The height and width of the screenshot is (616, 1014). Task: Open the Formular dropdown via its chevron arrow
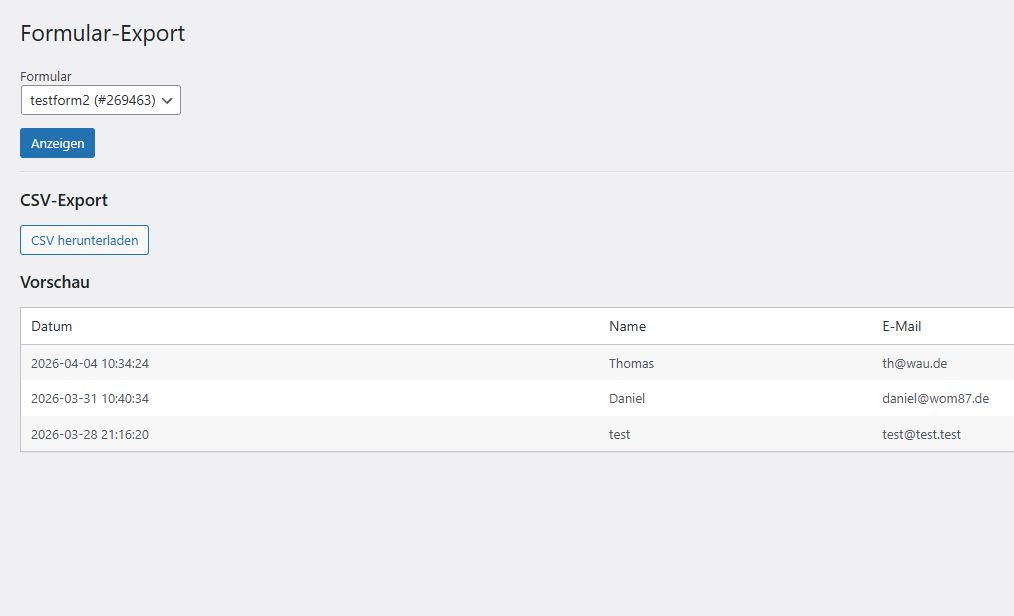pyautogui.click(x=167, y=100)
